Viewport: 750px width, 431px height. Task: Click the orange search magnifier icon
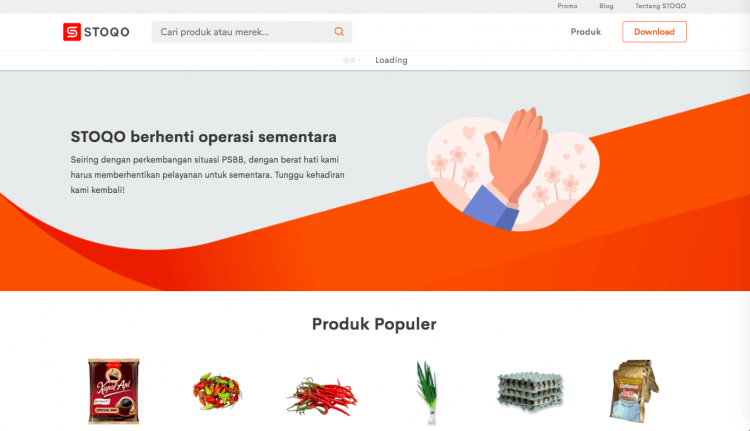339,32
